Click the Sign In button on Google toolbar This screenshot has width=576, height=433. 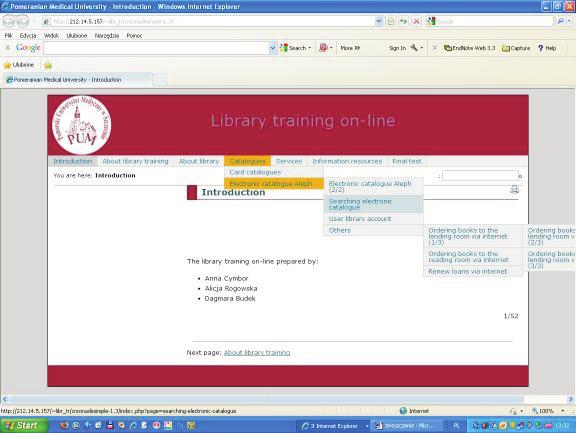(x=397, y=48)
